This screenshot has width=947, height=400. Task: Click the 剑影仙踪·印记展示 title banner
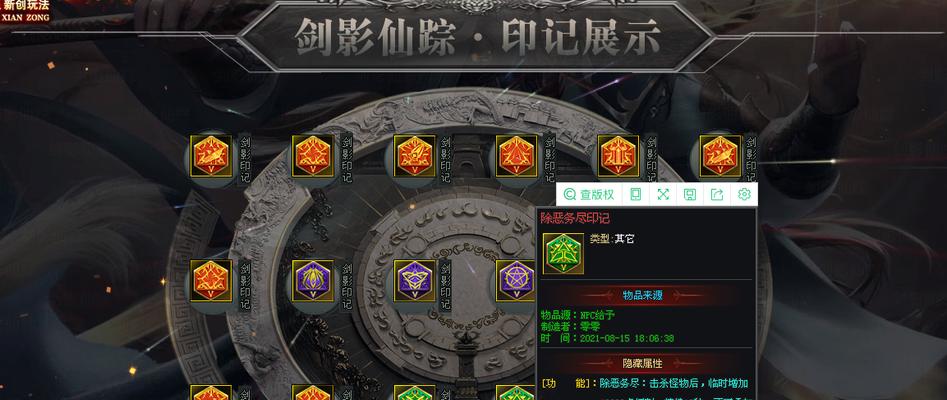tap(477, 38)
